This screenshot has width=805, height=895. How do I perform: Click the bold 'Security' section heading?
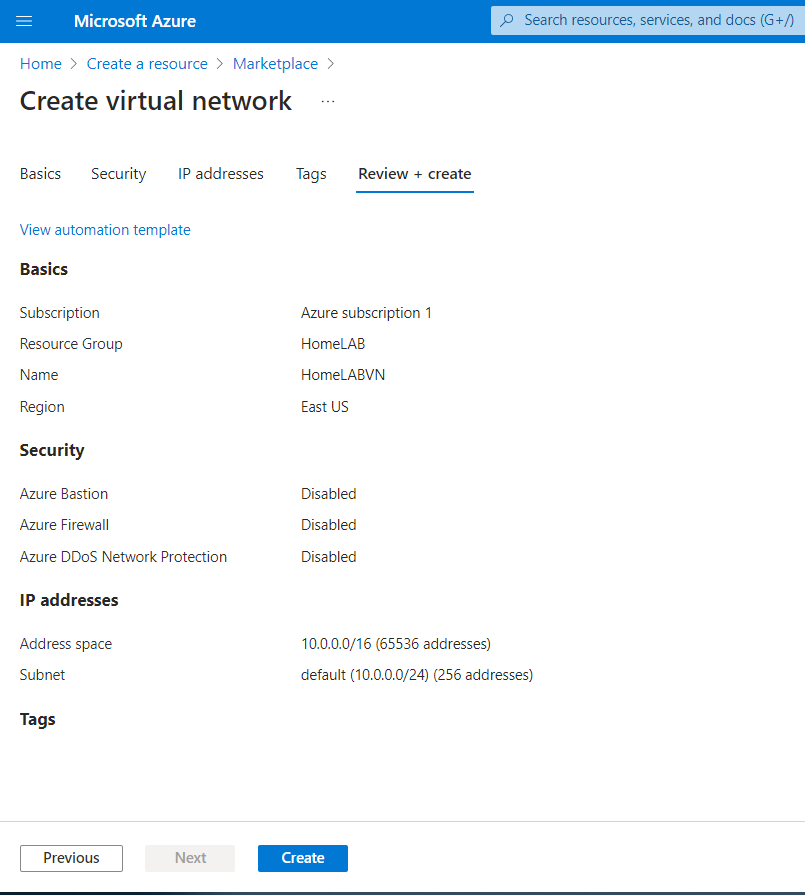[52, 450]
